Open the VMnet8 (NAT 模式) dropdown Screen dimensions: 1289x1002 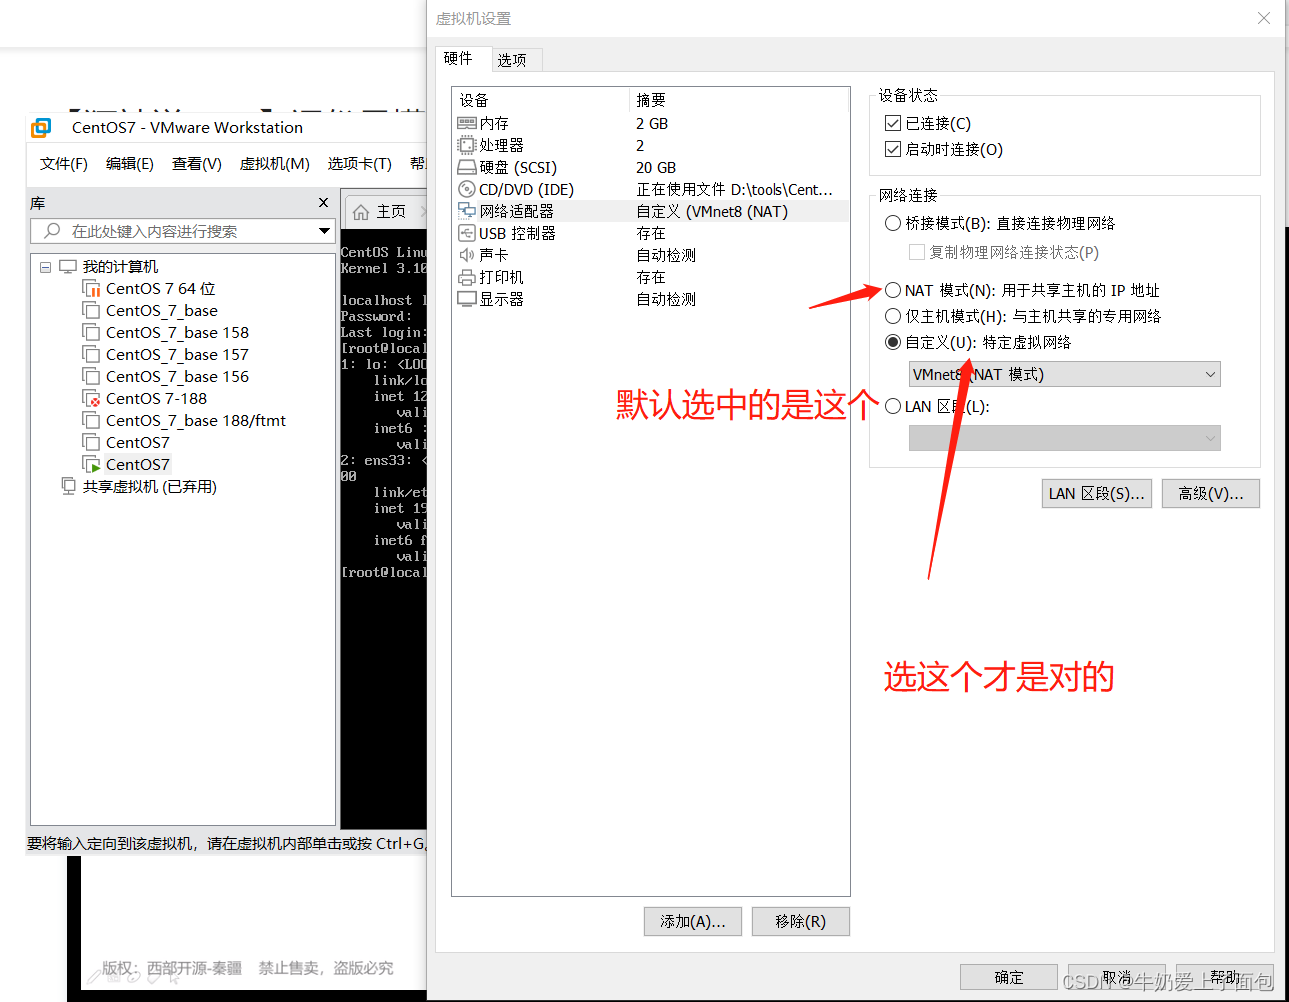pos(1064,374)
